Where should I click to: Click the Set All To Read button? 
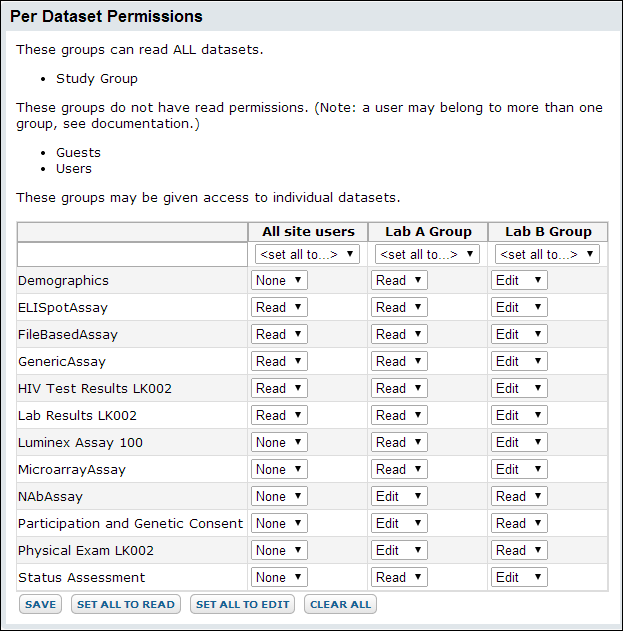click(126, 604)
